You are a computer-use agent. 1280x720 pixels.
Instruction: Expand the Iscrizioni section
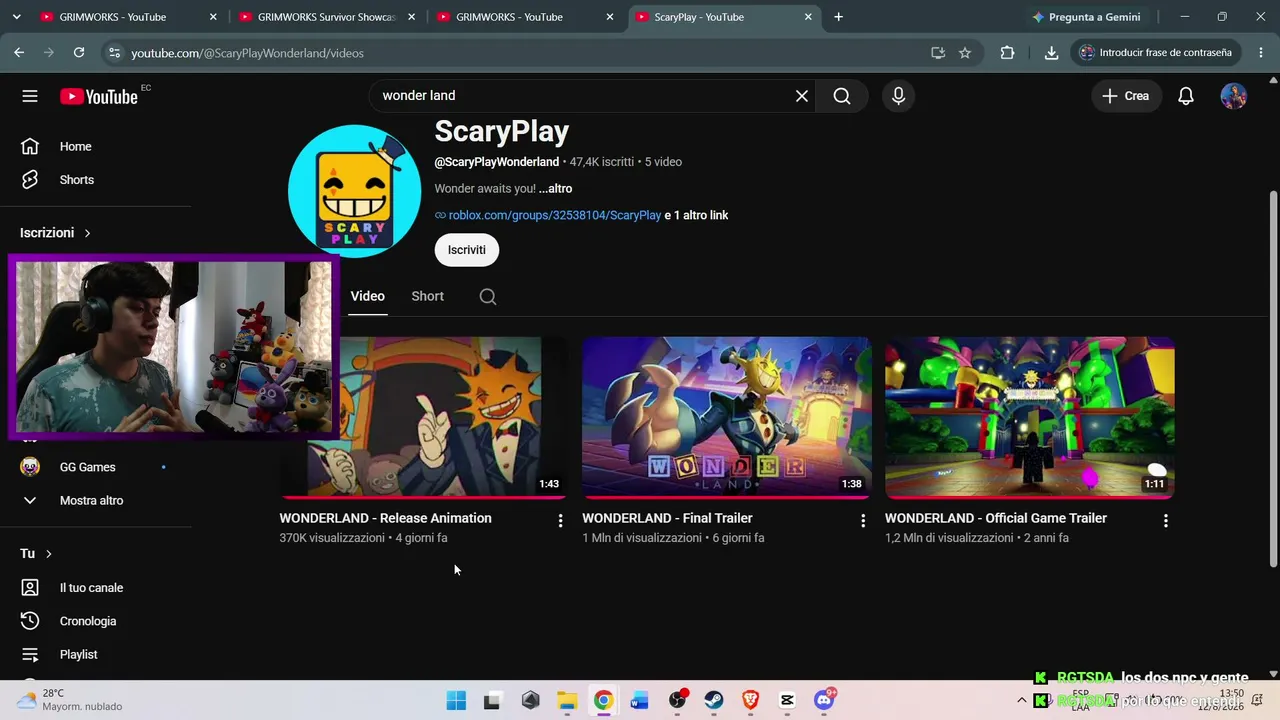[56, 233]
